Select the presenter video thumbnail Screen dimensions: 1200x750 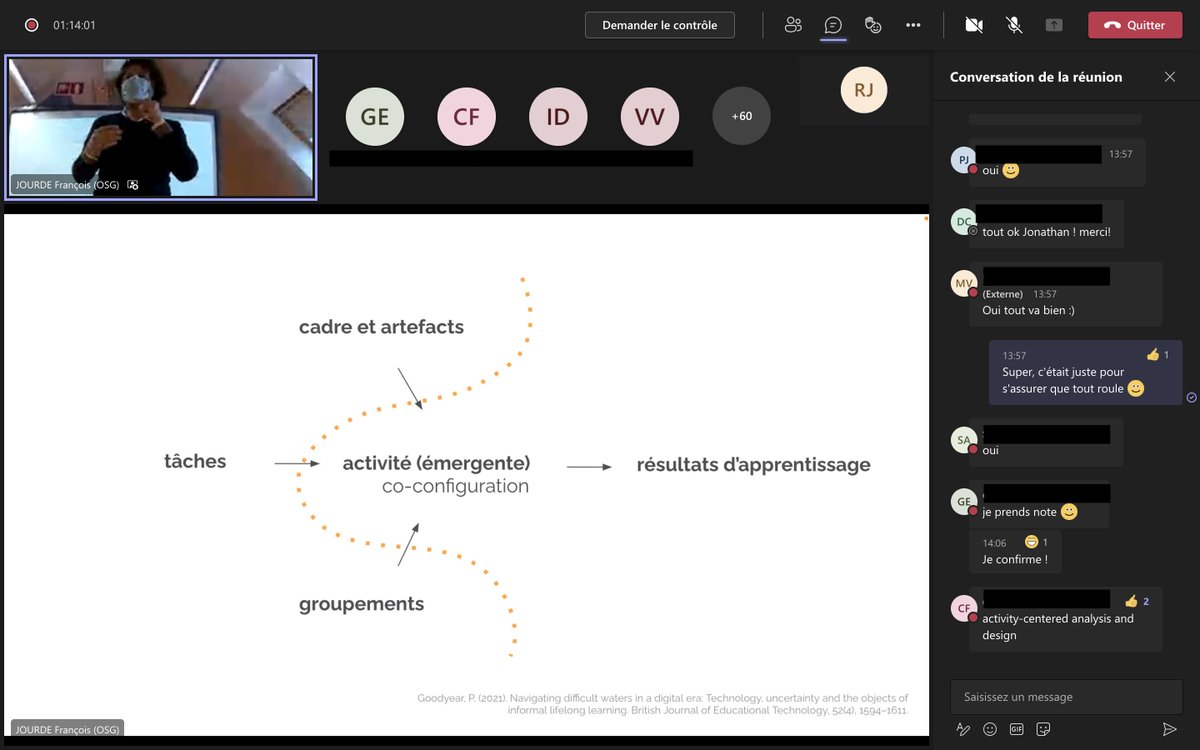click(x=161, y=127)
